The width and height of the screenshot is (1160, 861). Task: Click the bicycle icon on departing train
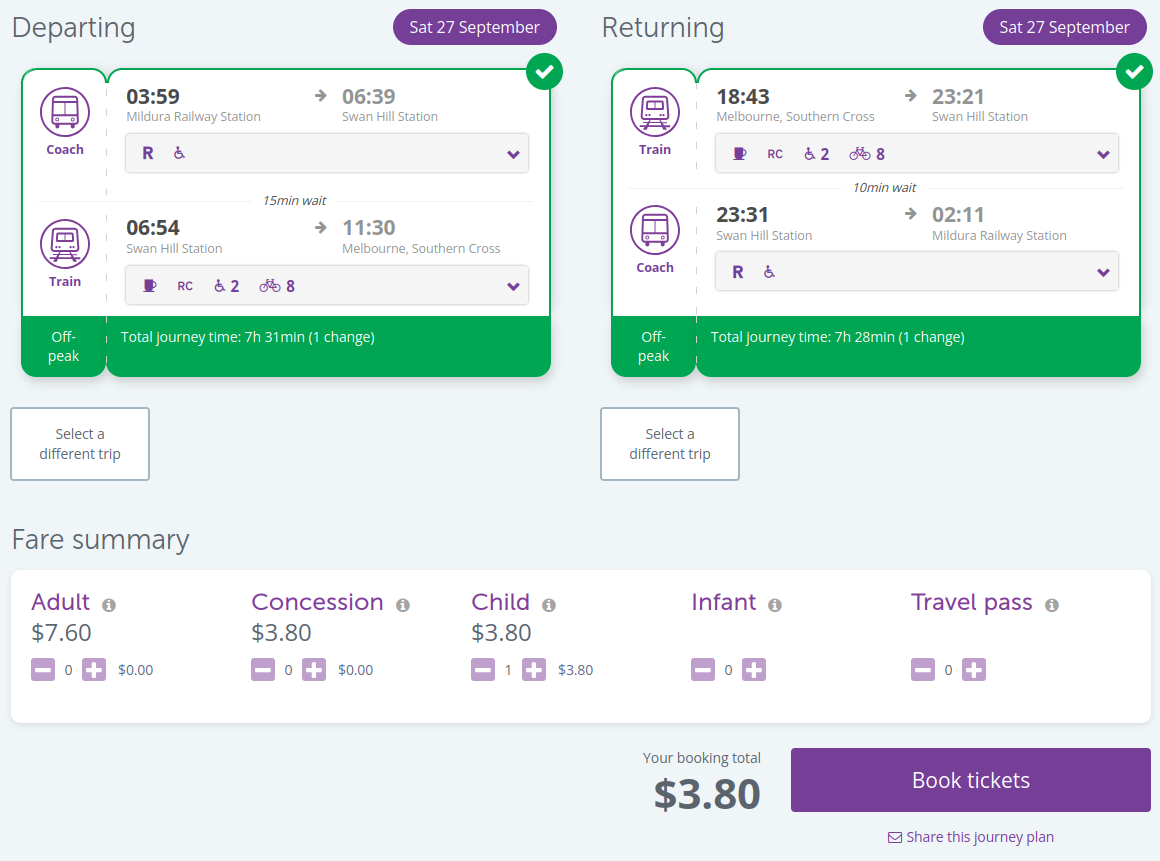coord(270,286)
